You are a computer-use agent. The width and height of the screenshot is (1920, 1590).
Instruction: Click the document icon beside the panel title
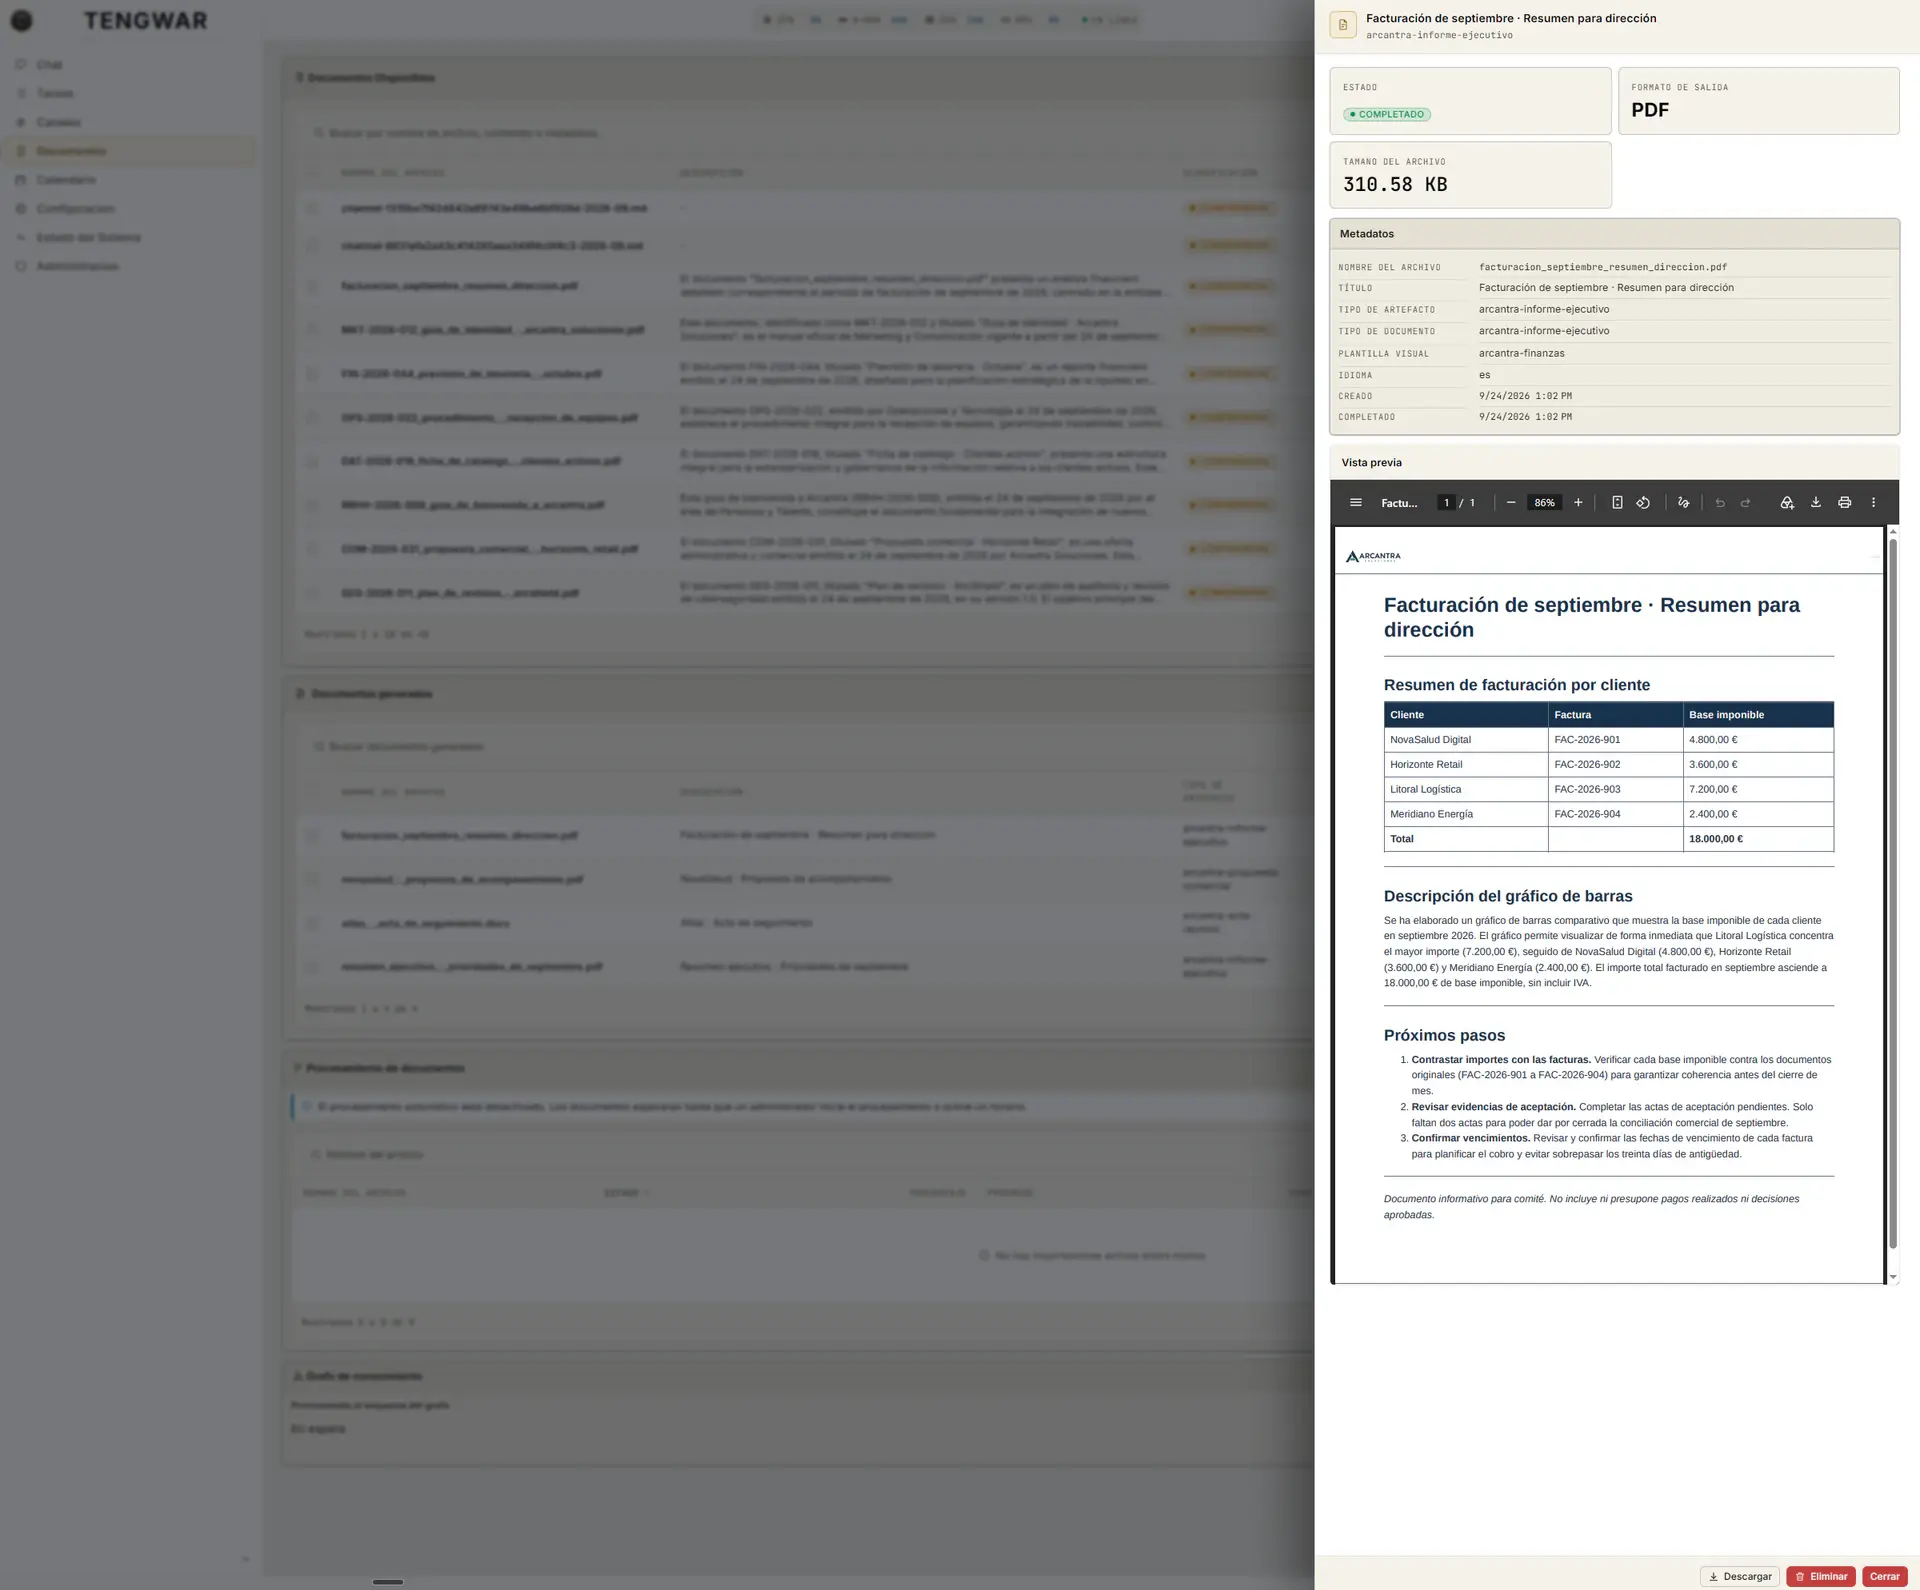click(1343, 25)
